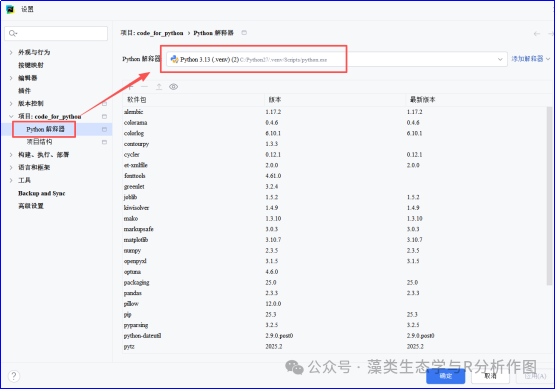555x389 pixels.
Task: Select the pillow package row
Action: pyautogui.click(x=334, y=303)
